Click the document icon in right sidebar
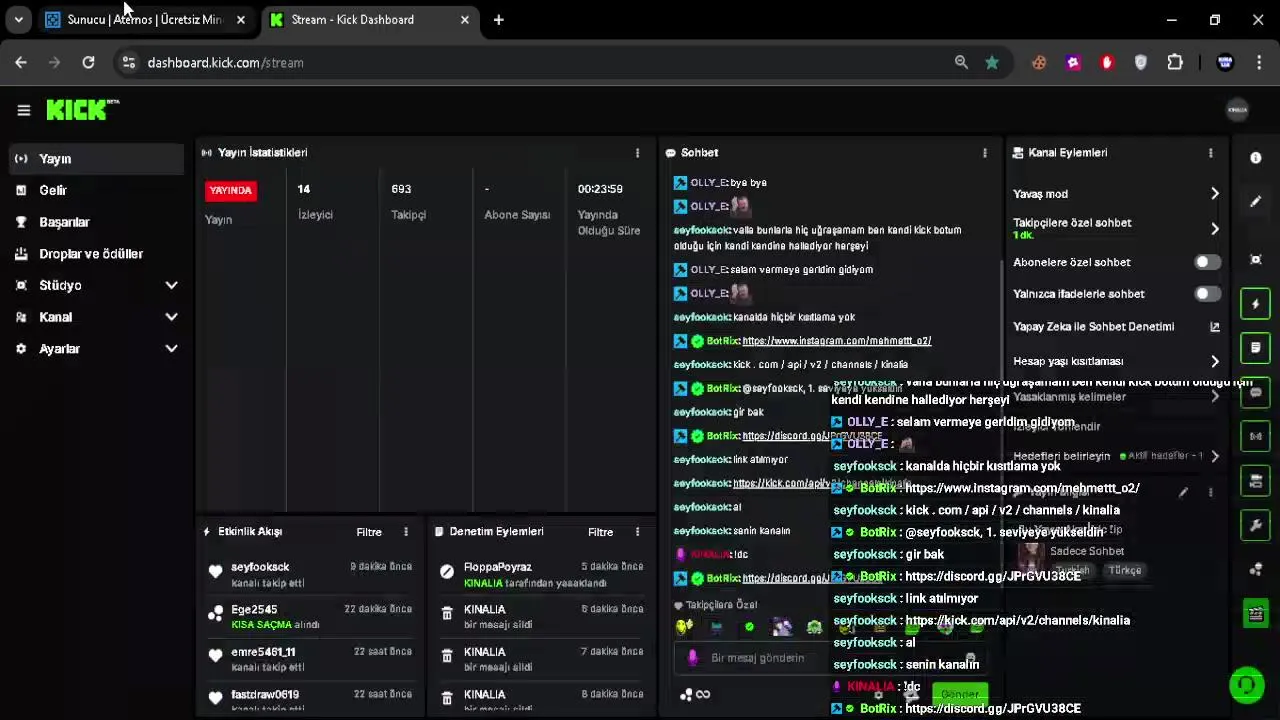The height and width of the screenshot is (720, 1280). click(x=1256, y=348)
